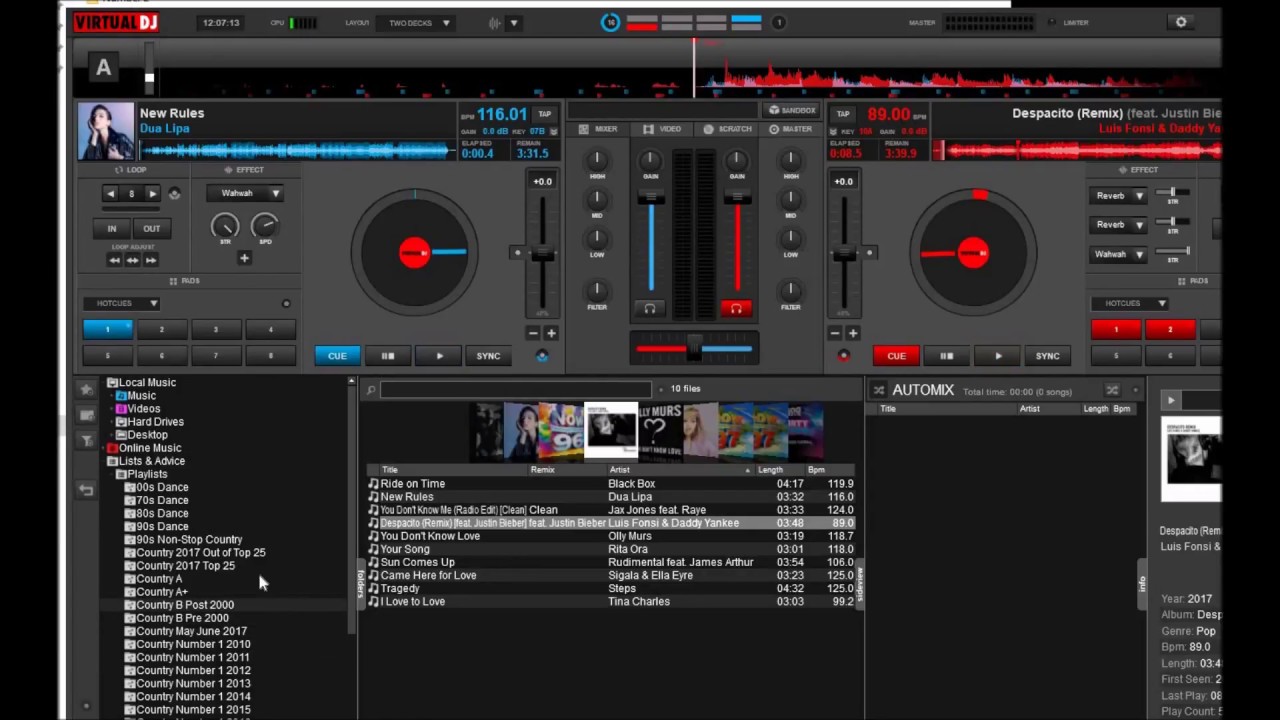1280x720 pixels.
Task: Switch to the MIXER tab
Action: tap(599, 129)
